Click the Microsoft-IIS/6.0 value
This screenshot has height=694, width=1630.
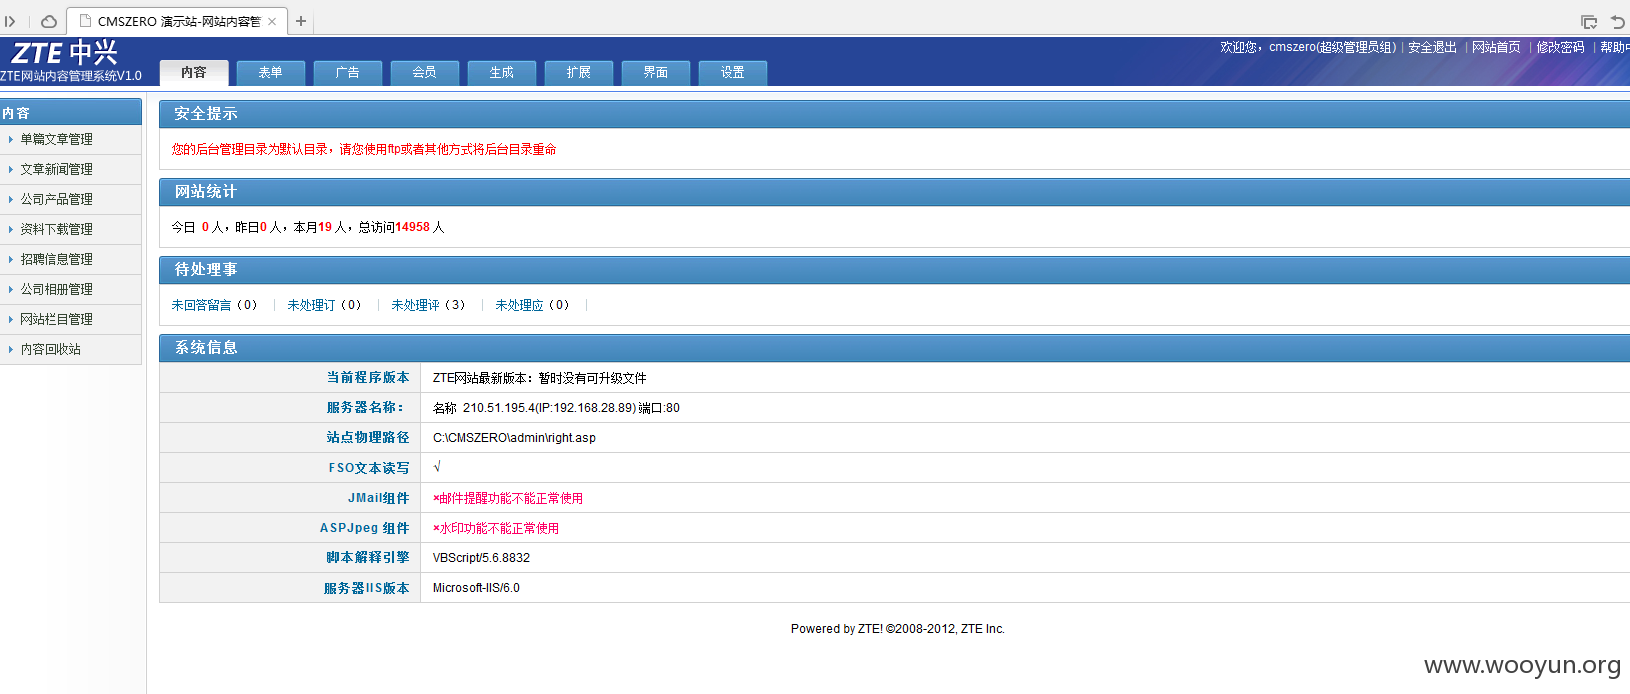[476, 588]
